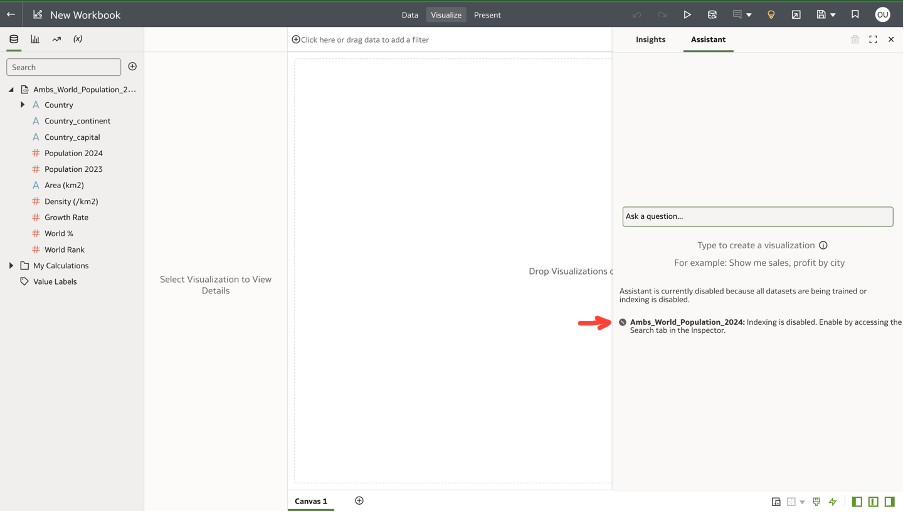
Task: Expand the Country column node
Action: (x=22, y=105)
